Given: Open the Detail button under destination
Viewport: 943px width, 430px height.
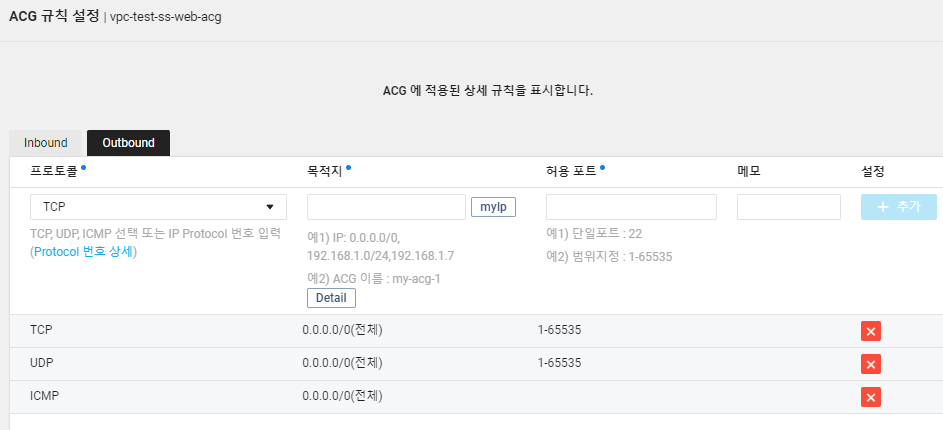Looking at the screenshot, I should [331, 298].
